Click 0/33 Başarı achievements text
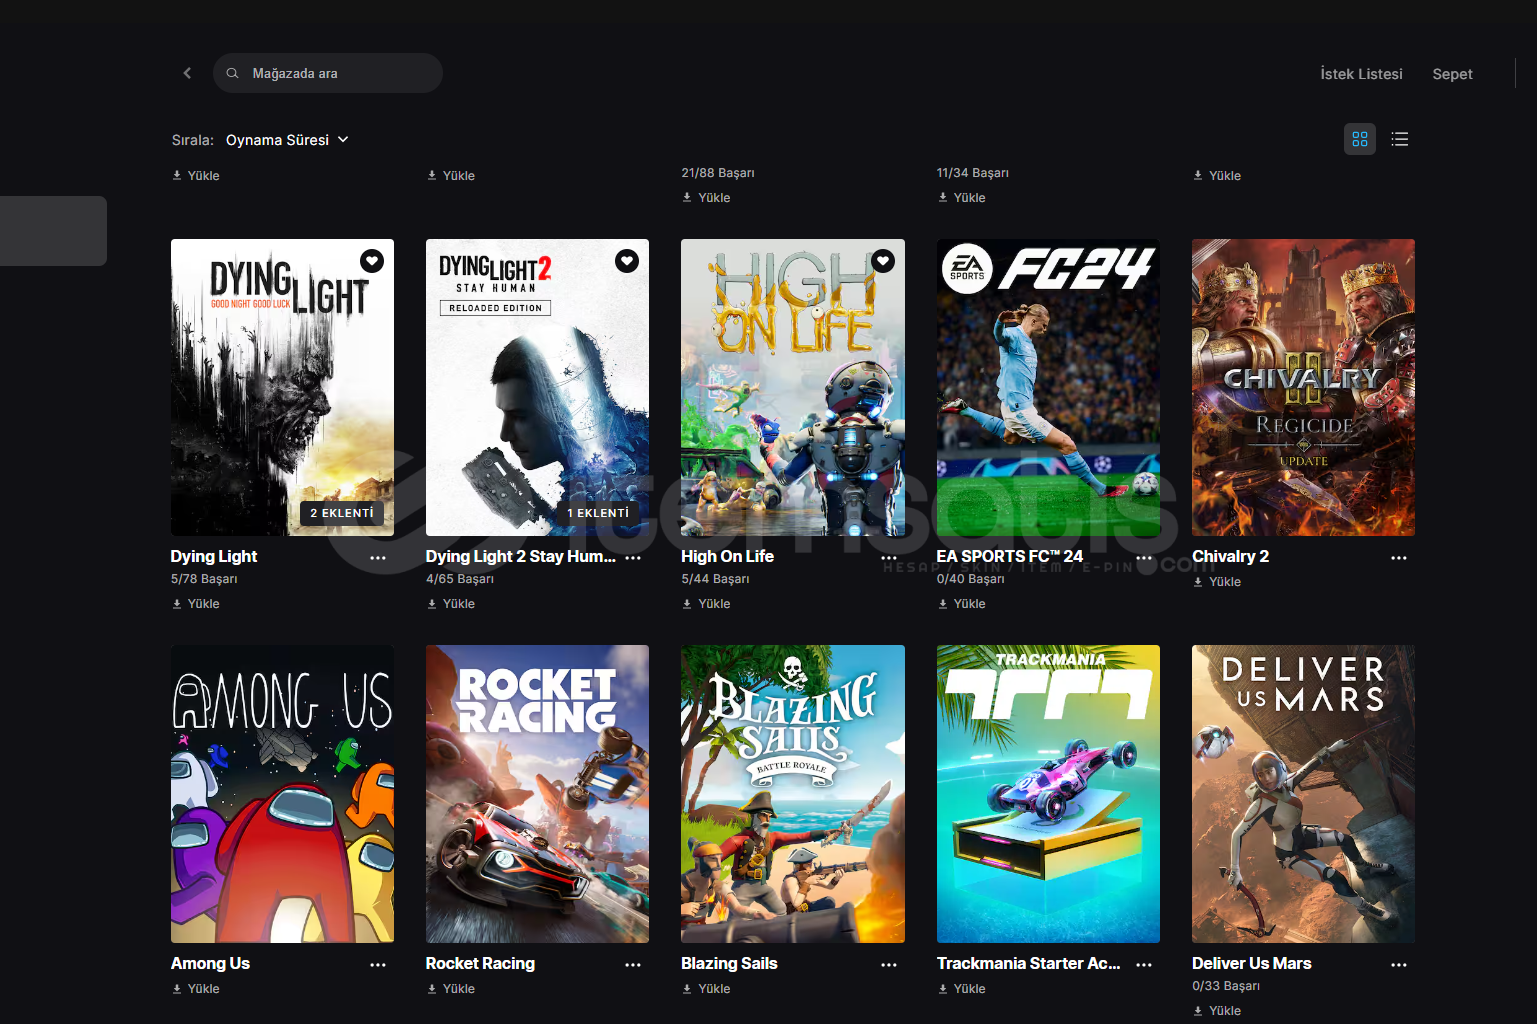 [1226, 986]
